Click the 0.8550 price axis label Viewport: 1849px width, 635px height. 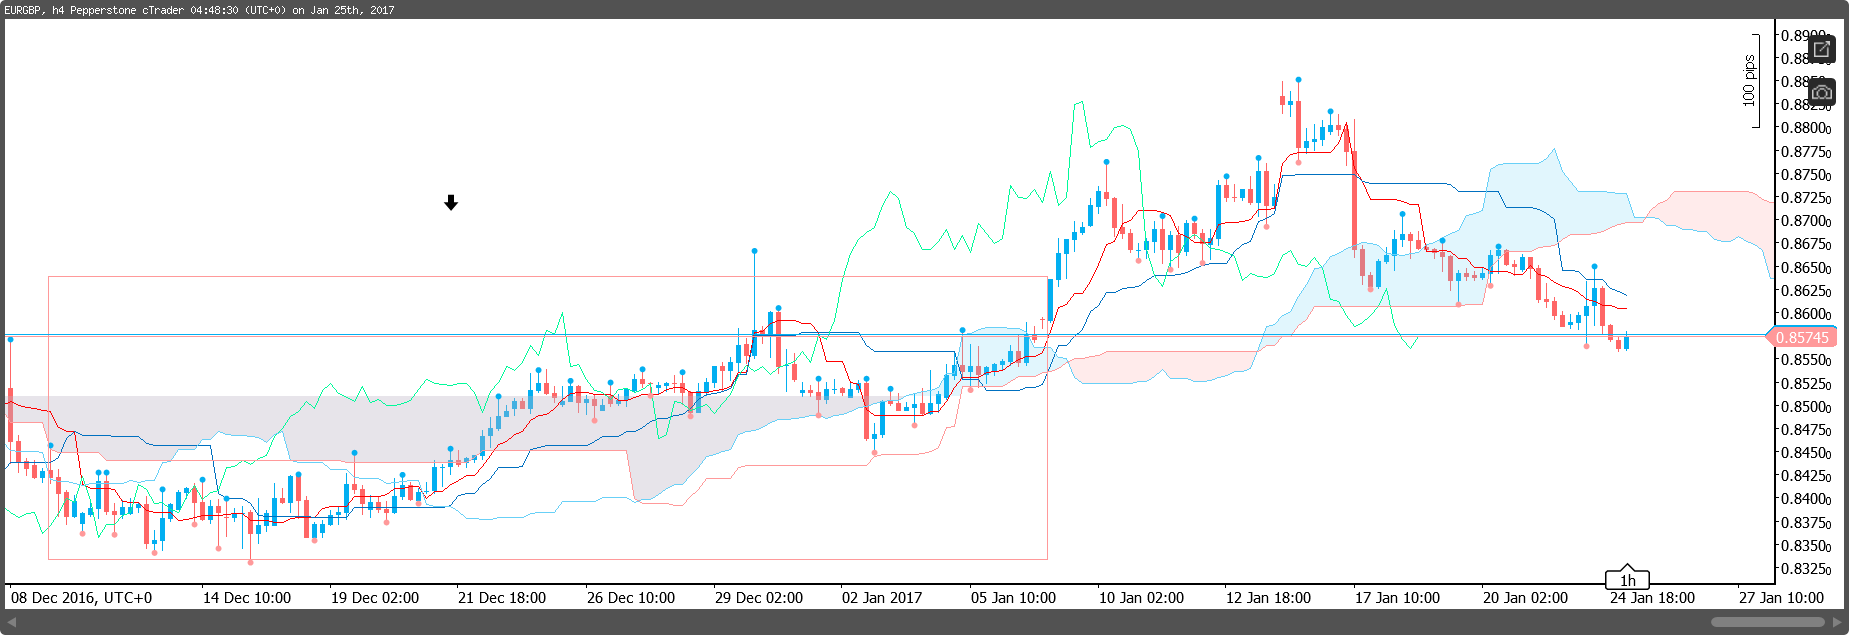(x=1806, y=360)
